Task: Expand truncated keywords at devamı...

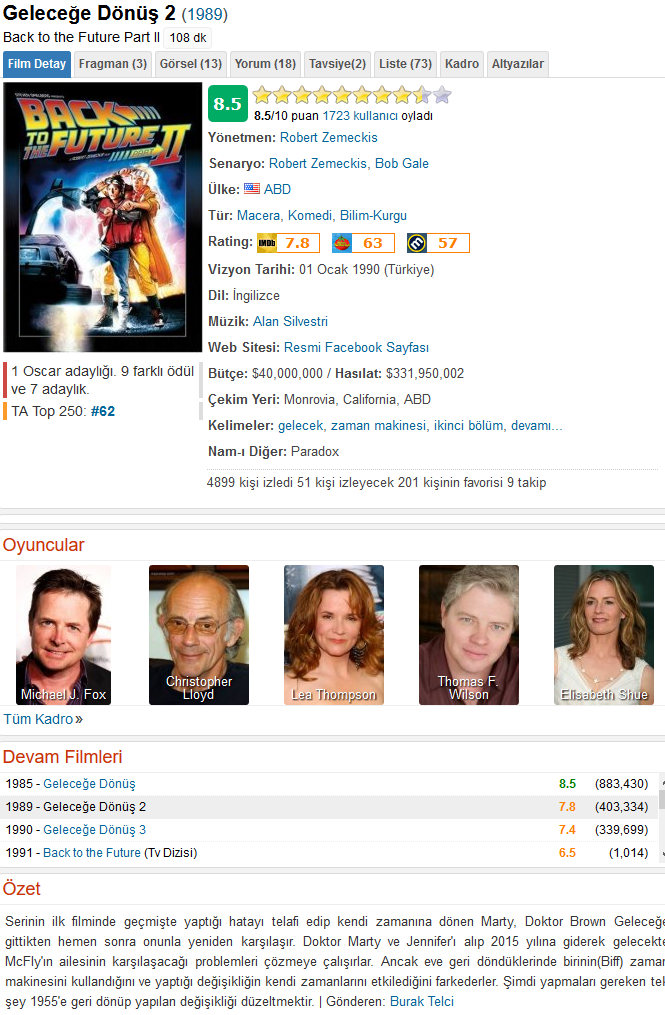Action: point(536,426)
